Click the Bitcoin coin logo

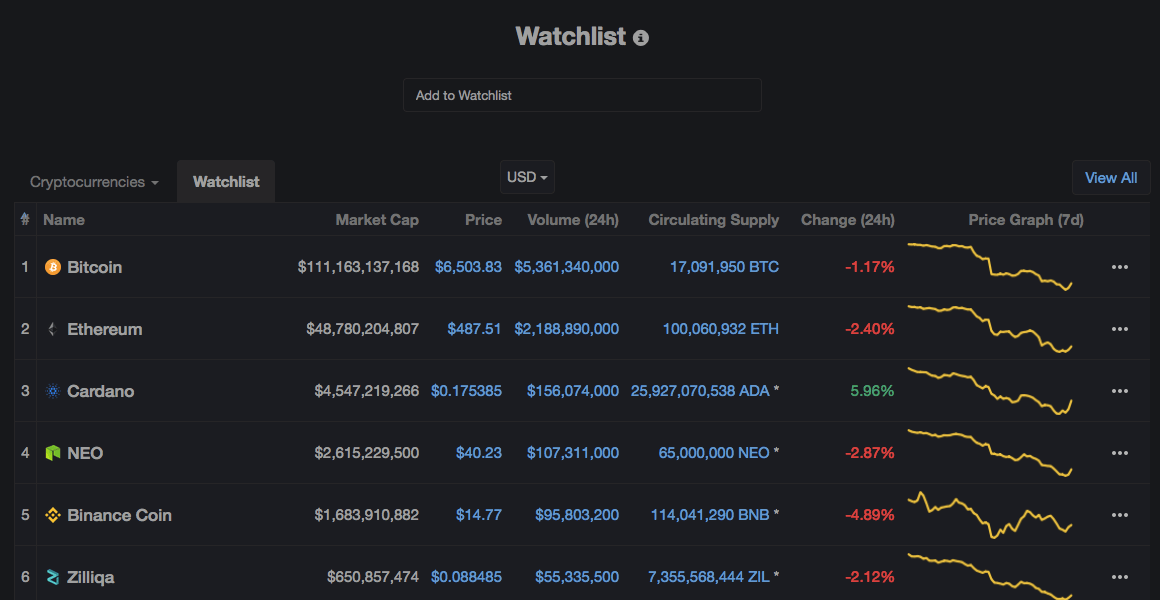coord(53,267)
